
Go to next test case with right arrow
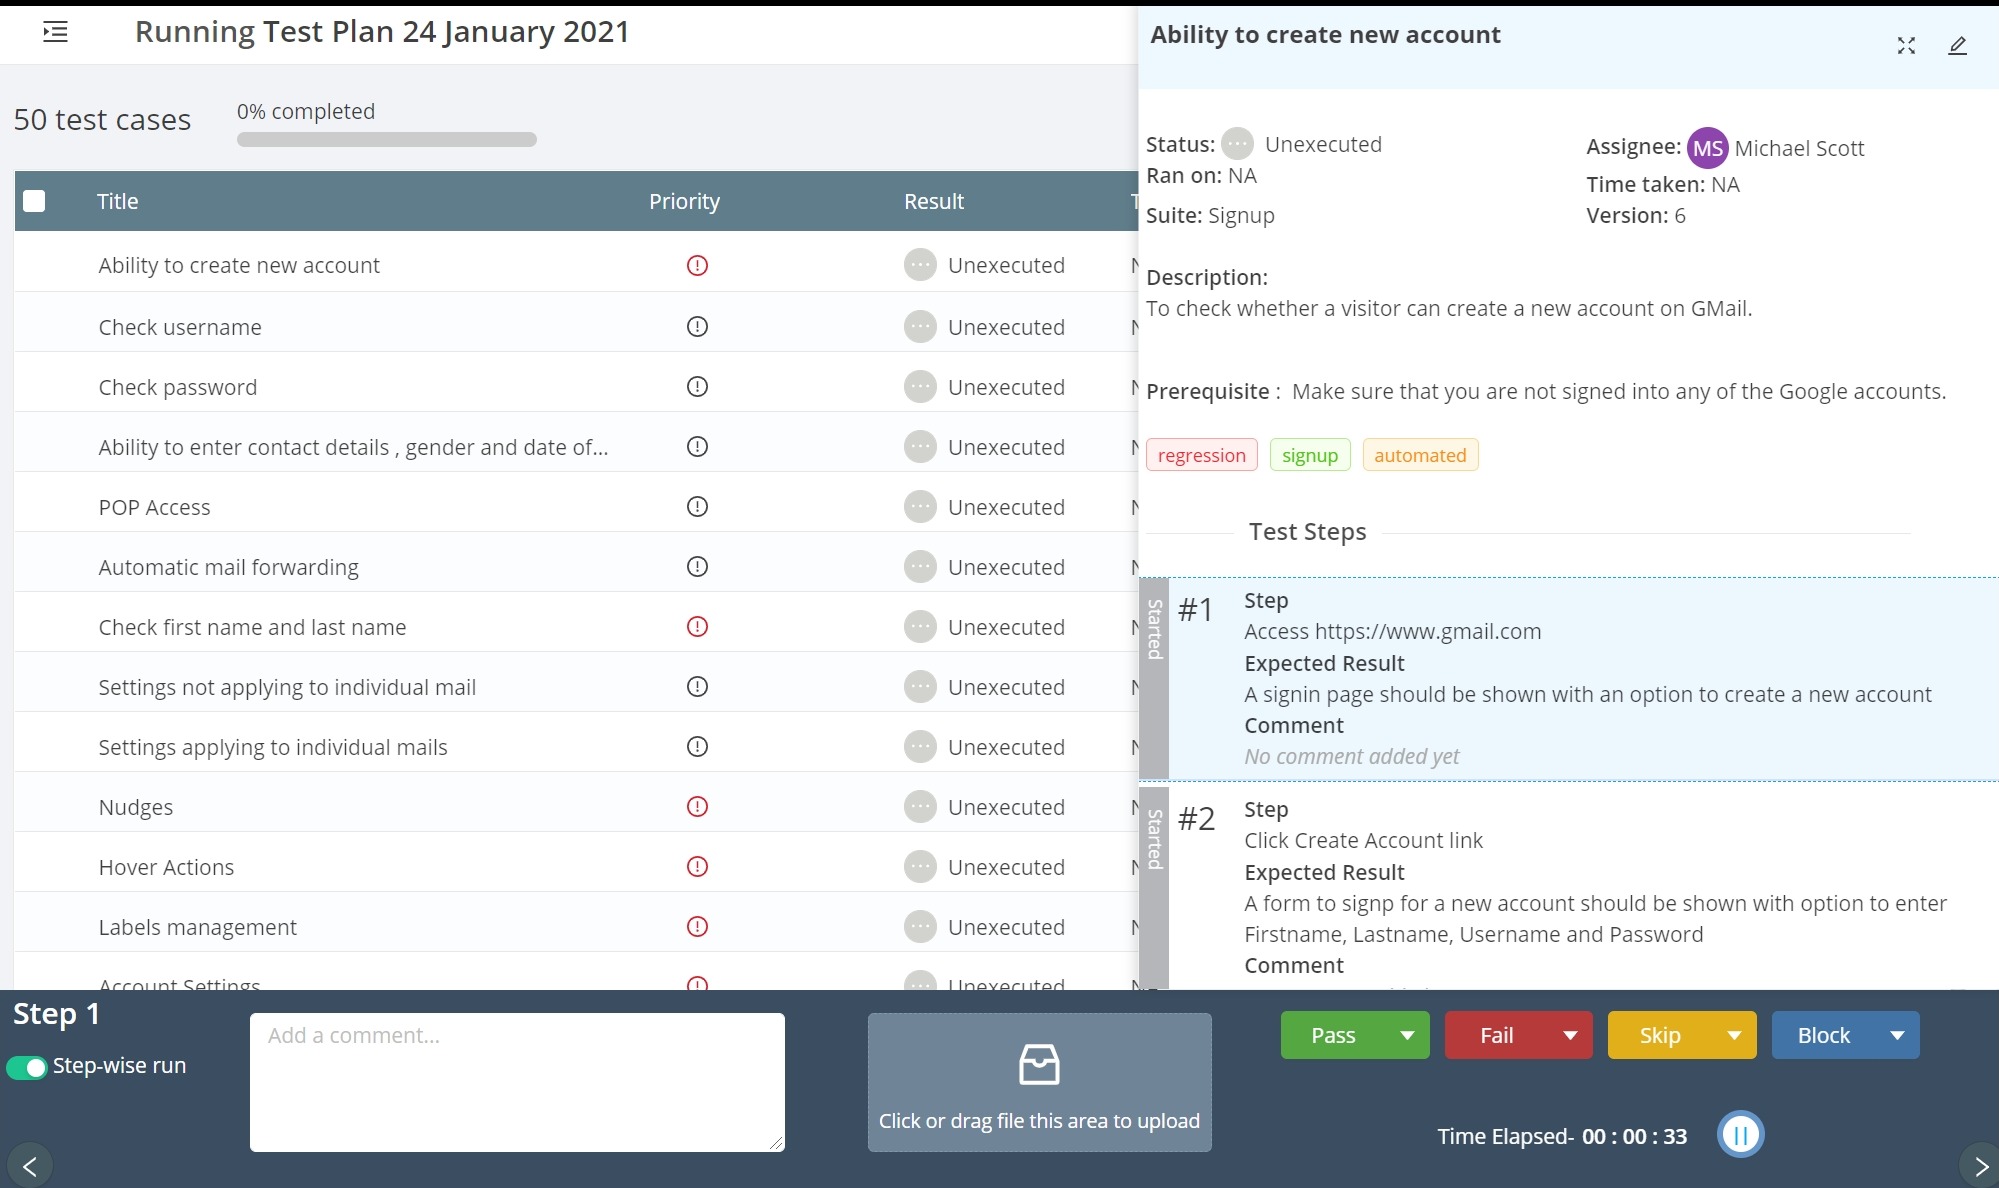[1975, 1165]
